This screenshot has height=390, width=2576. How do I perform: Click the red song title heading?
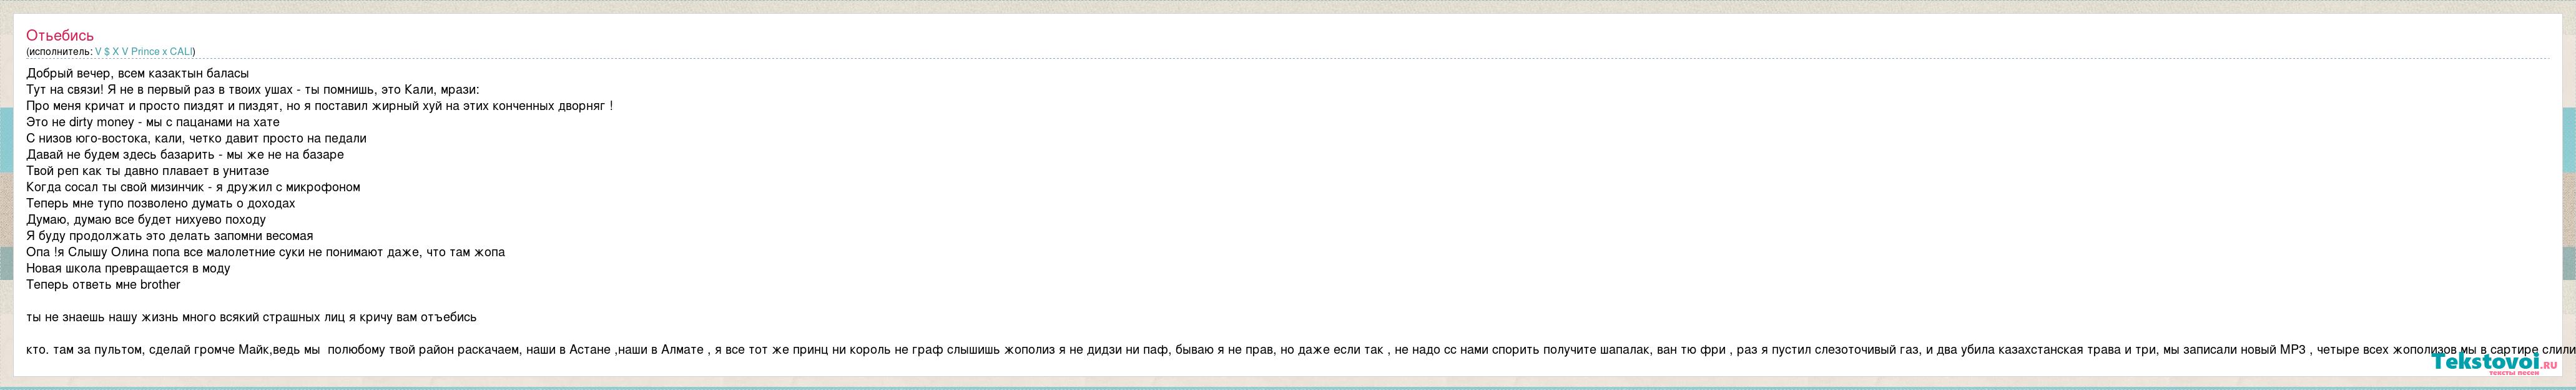tap(60, 36)
